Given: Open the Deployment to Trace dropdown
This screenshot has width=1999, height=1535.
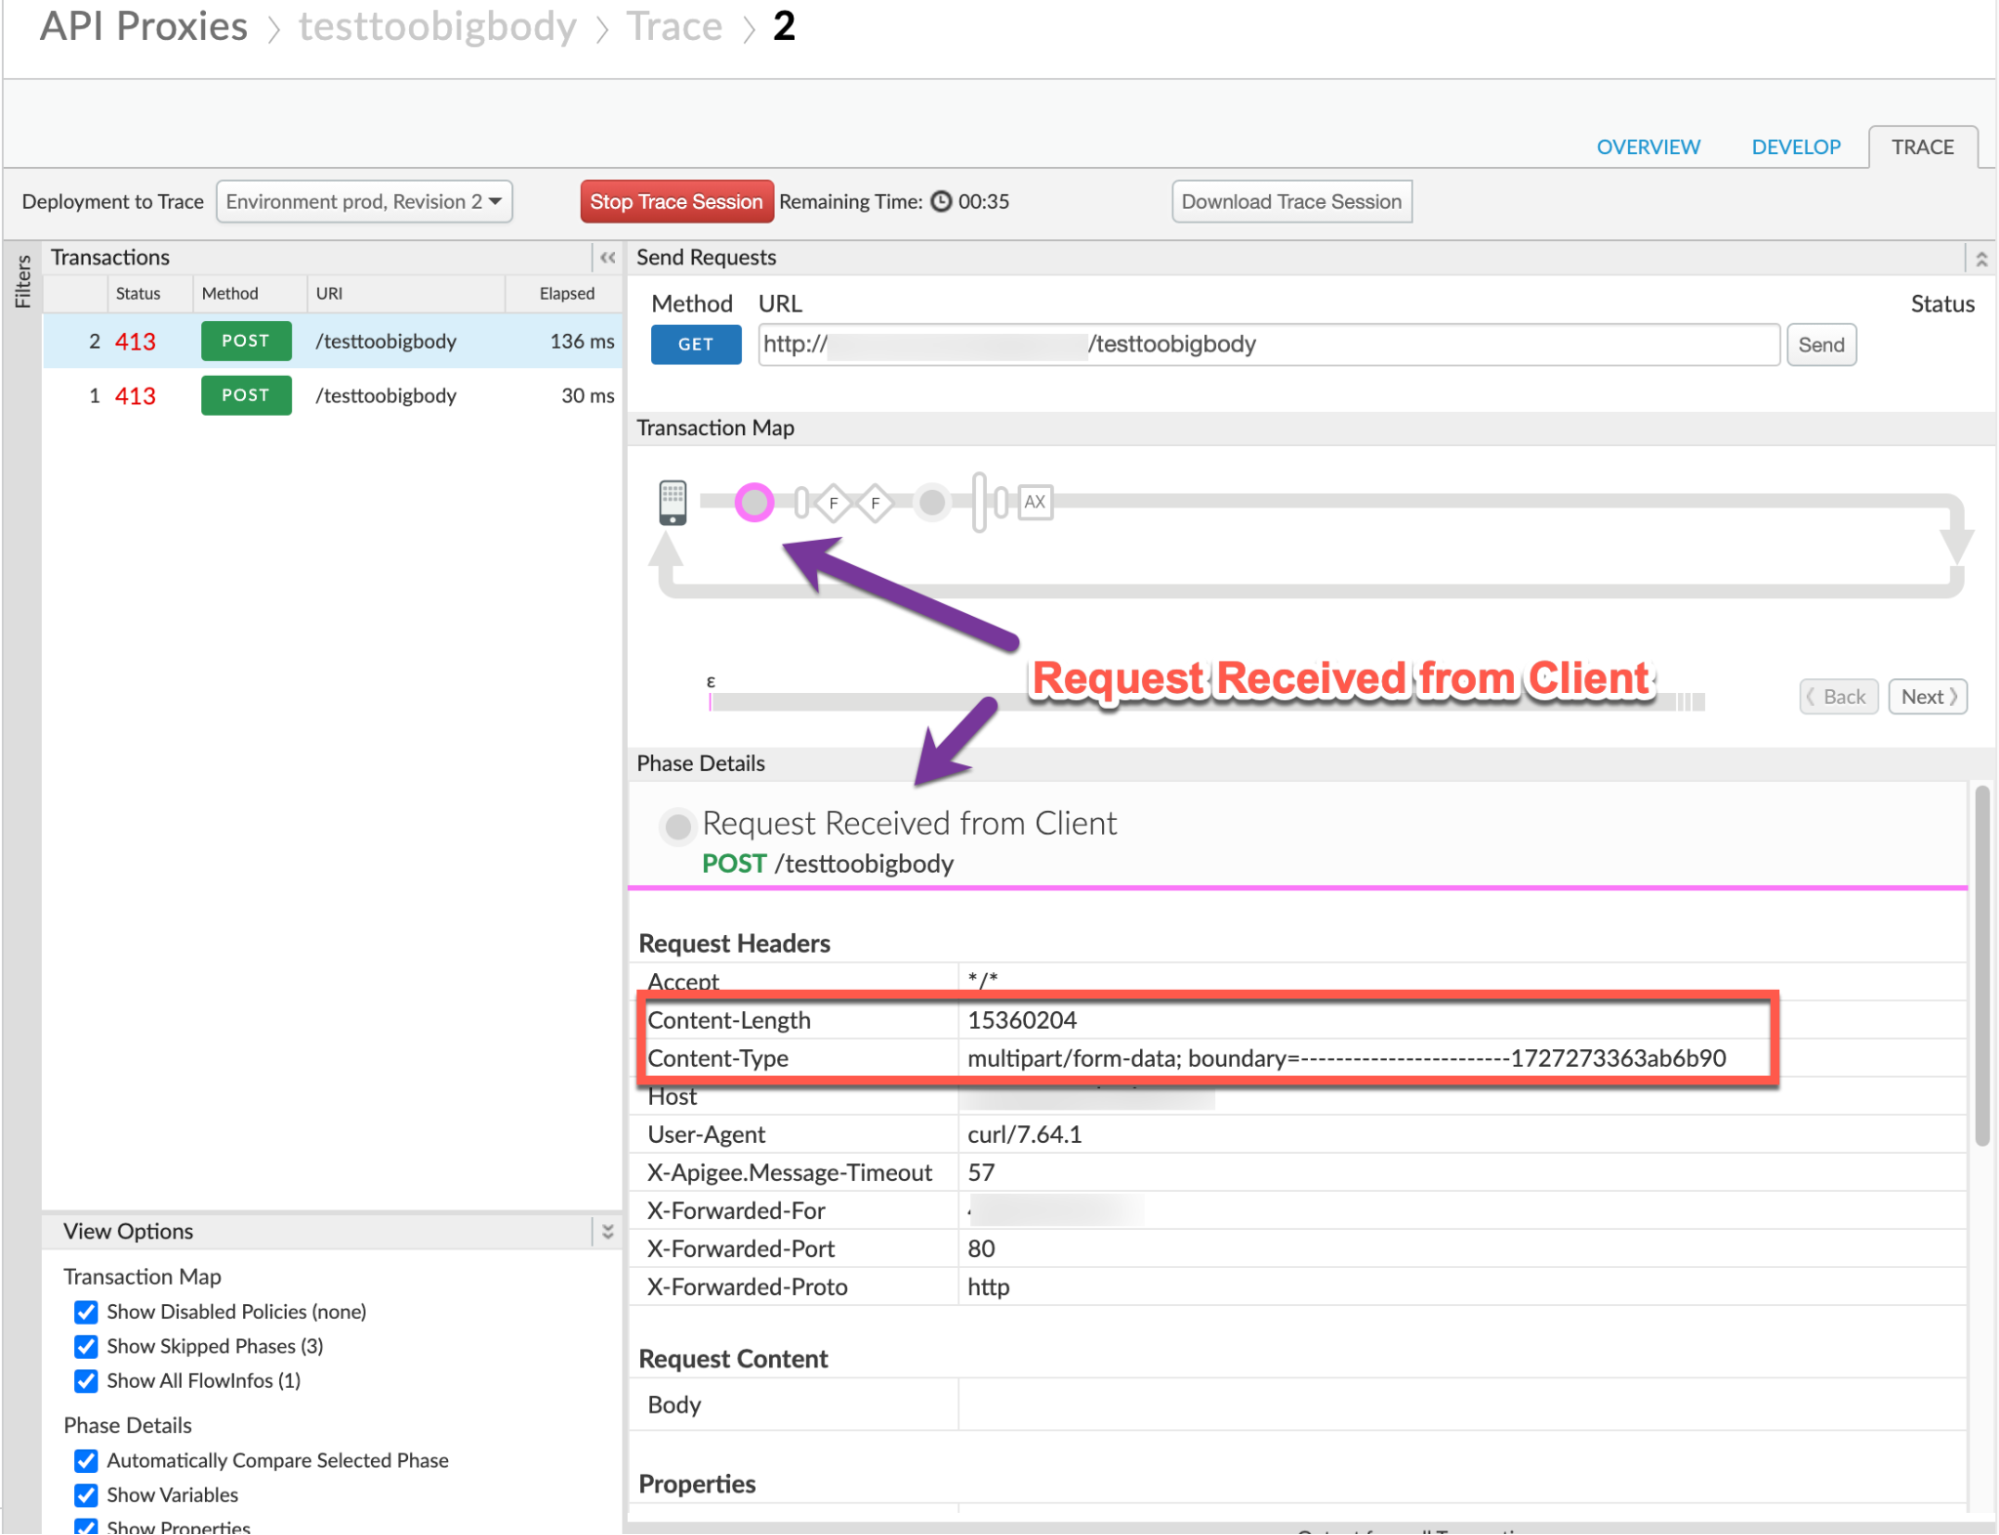Looking at the screenshot, I should pos(364,202).
